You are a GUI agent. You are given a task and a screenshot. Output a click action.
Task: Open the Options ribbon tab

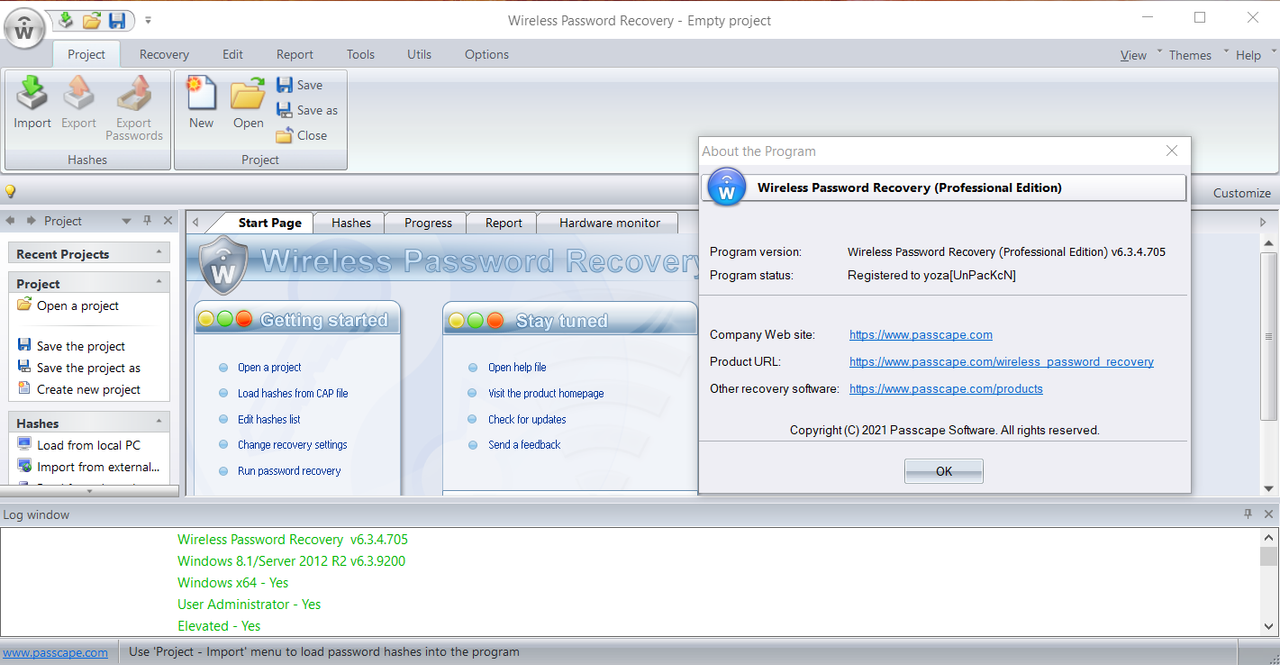[487, 54]
